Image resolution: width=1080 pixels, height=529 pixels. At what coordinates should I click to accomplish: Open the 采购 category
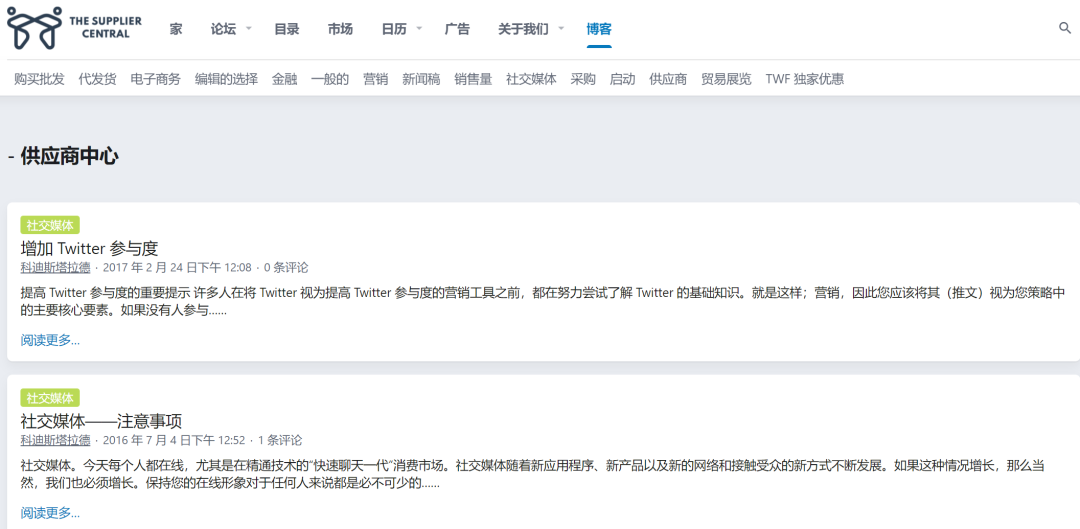point(583,79)
